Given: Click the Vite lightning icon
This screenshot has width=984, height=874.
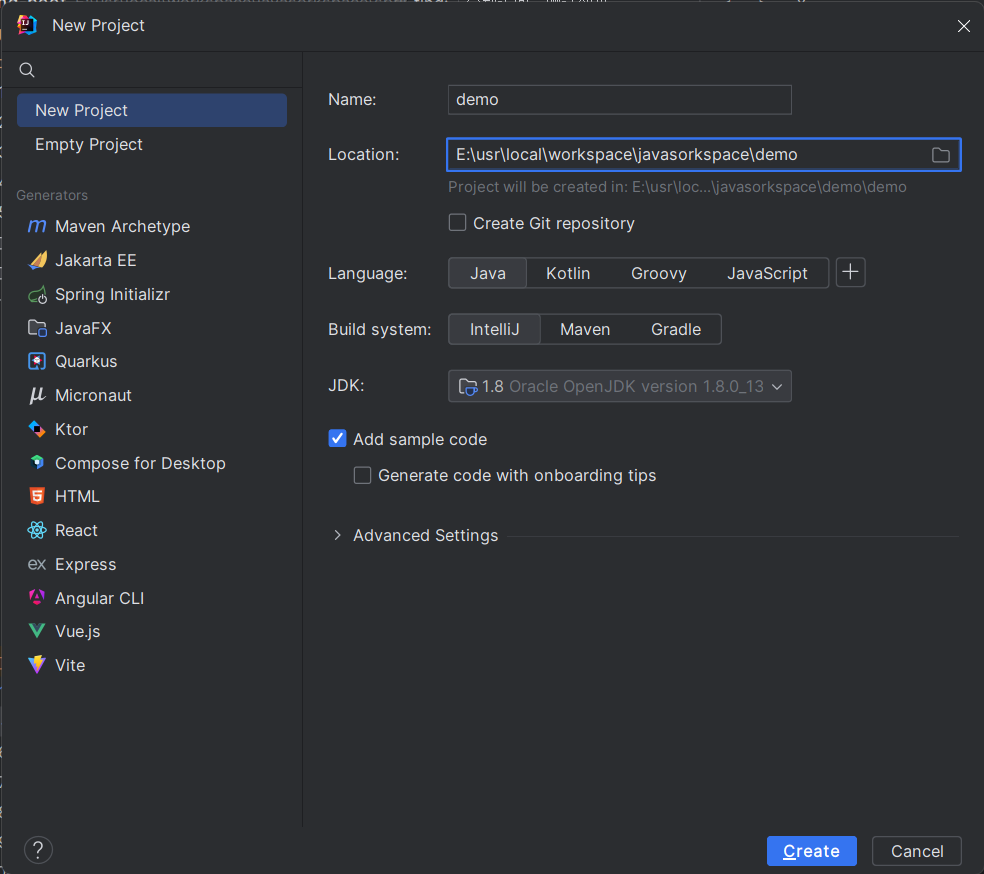Looking at the screenshot, I should click(37, 664).
